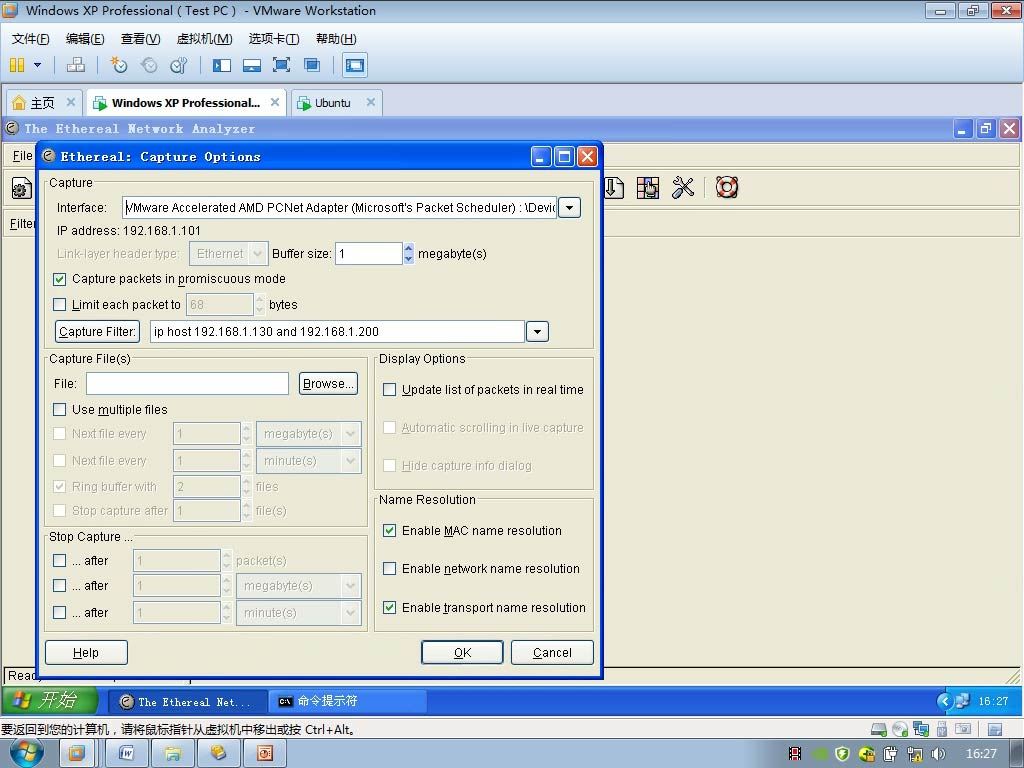Click Ethereal capture options gear toolbar icon
1024x768 pixels.
[x=22, y=189]
